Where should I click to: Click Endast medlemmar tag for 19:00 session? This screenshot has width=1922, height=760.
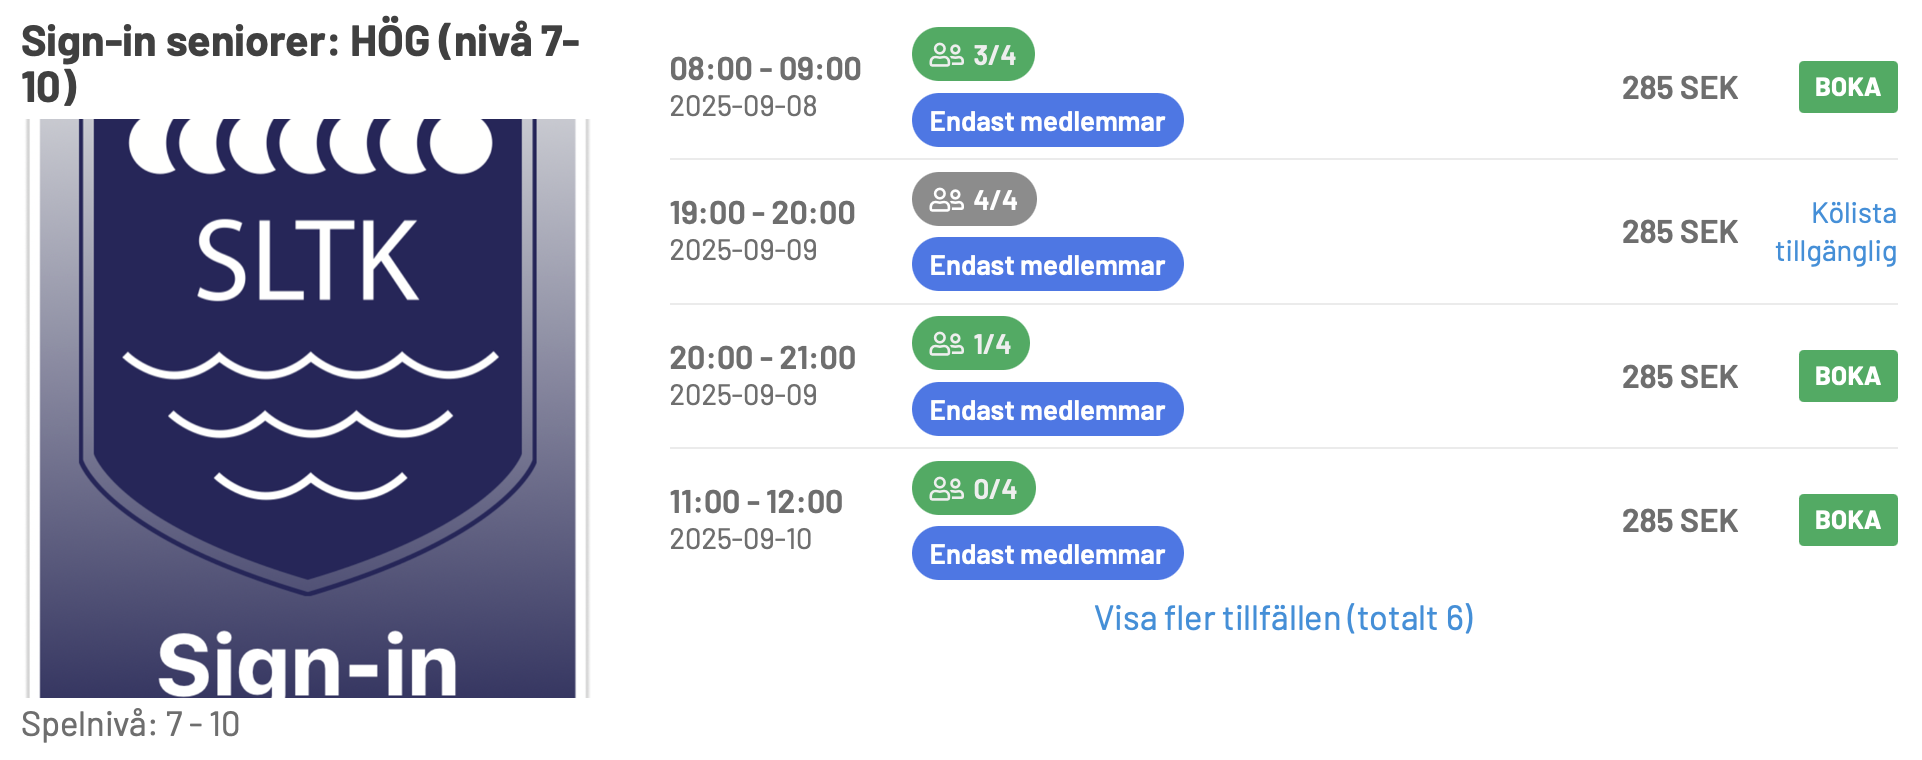tap(1047, 264)
